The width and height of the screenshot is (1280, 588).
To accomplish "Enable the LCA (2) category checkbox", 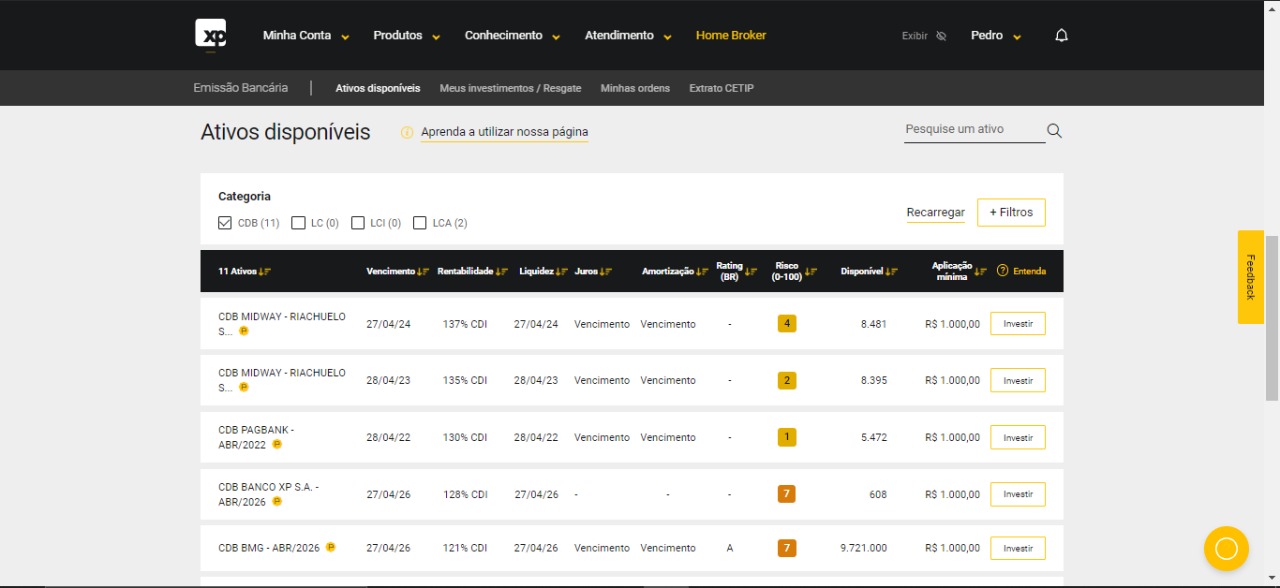I will point(420,223).
